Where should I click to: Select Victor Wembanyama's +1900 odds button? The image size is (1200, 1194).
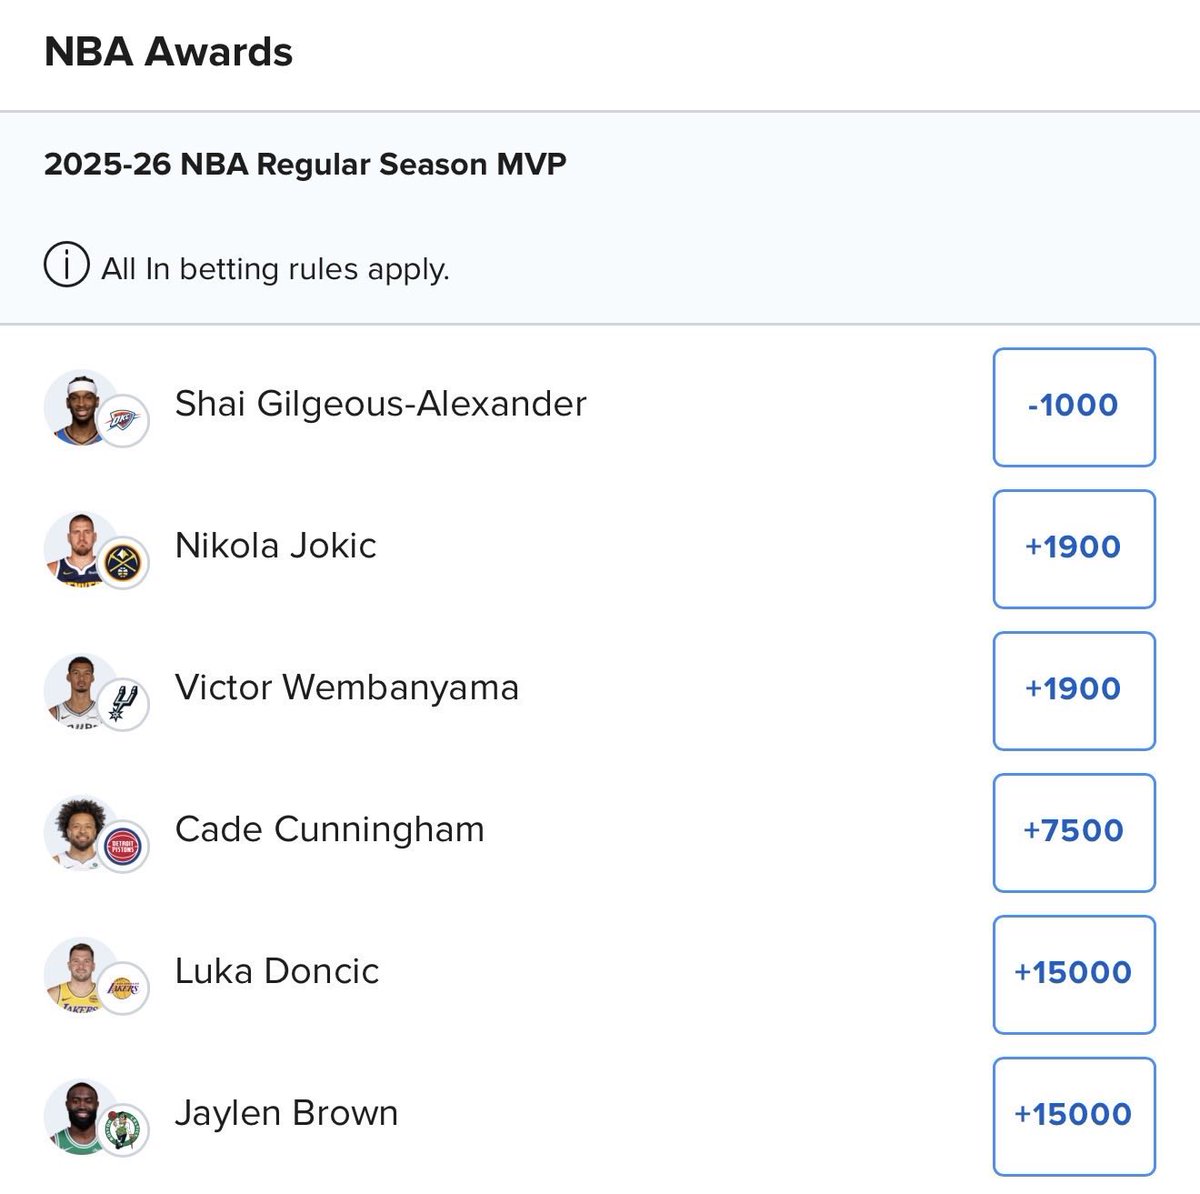pos(1074,690)
